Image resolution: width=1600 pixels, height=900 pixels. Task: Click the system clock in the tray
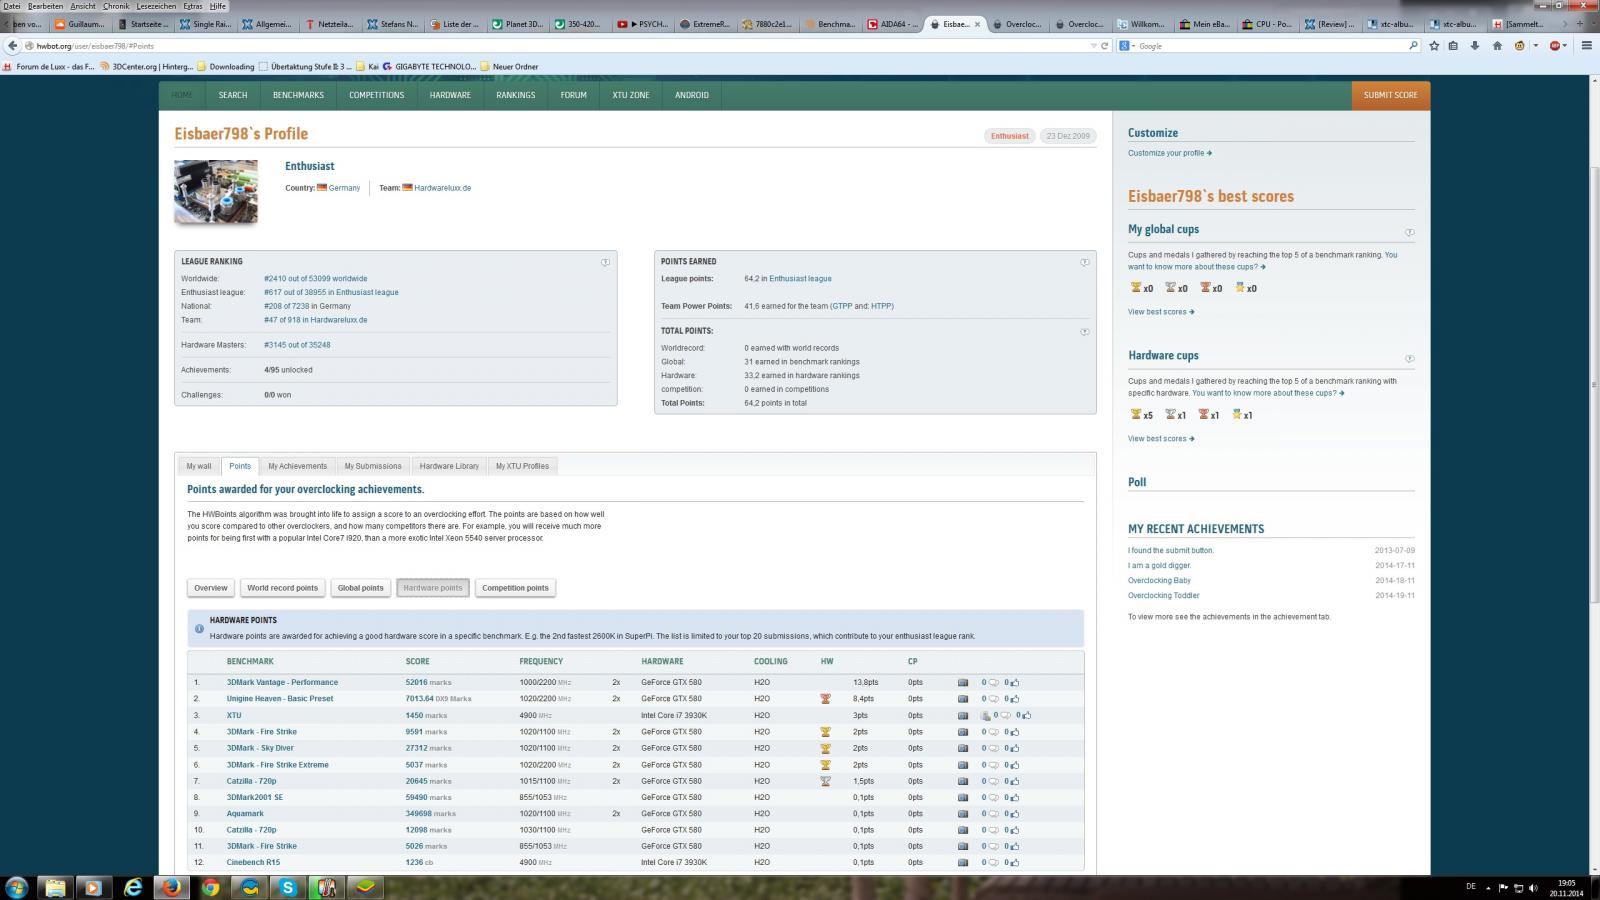coord(1568,888)
